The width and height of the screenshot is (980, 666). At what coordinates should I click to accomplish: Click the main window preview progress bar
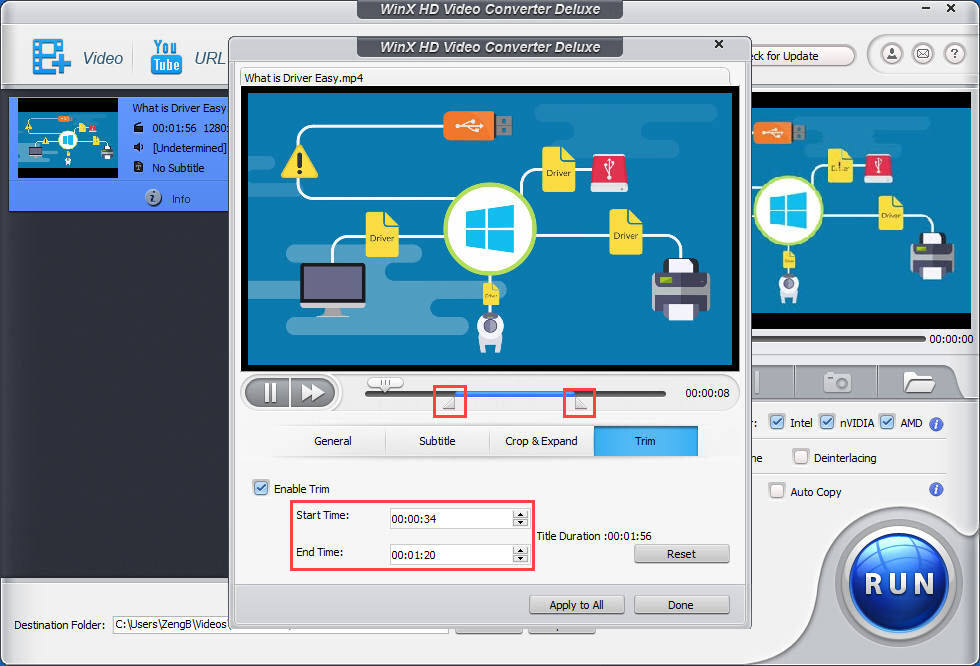pos(838,339)
